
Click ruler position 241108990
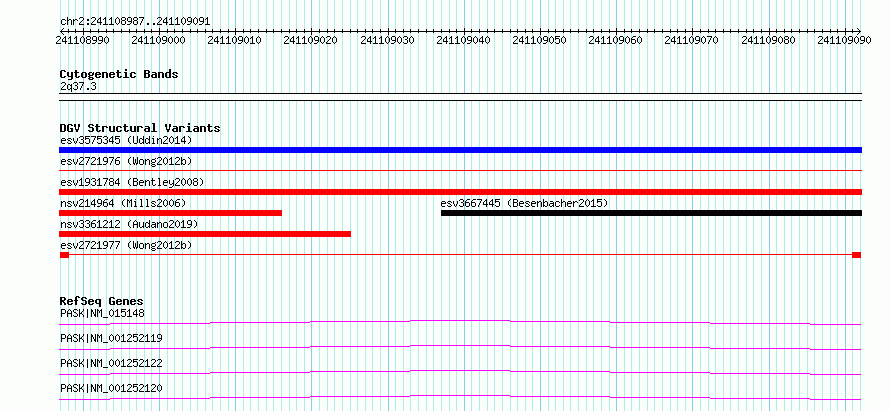83,40
